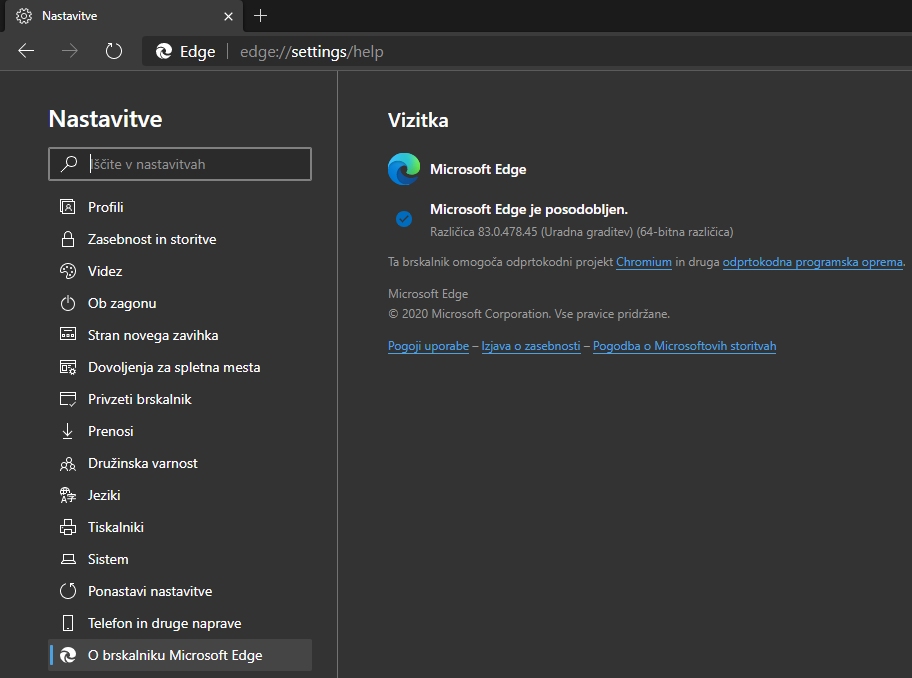Reload the page with the refresh icon

pos(114,51)
